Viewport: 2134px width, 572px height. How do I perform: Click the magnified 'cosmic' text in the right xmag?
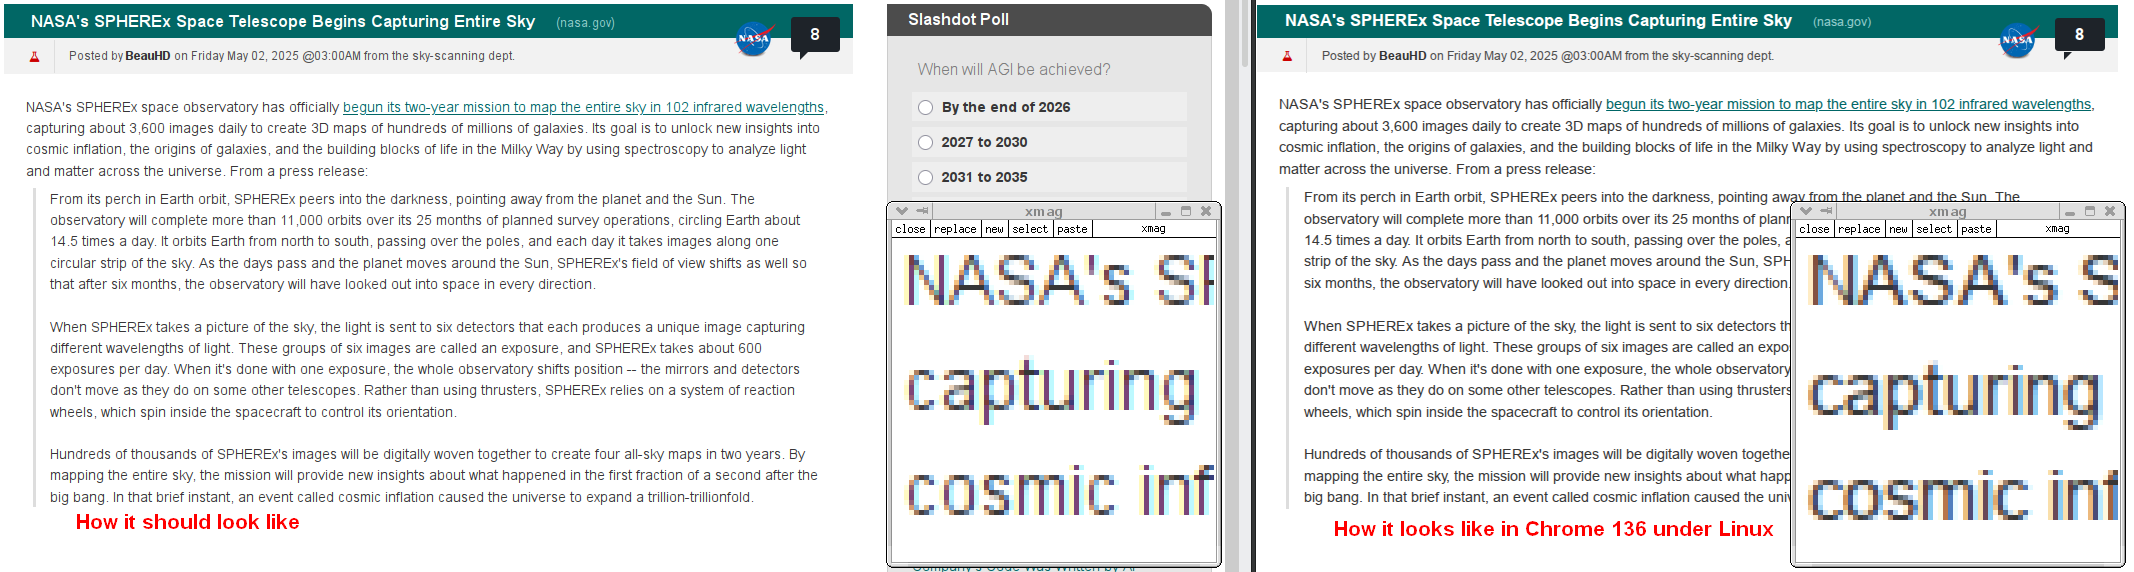(x=1918, y=497)
